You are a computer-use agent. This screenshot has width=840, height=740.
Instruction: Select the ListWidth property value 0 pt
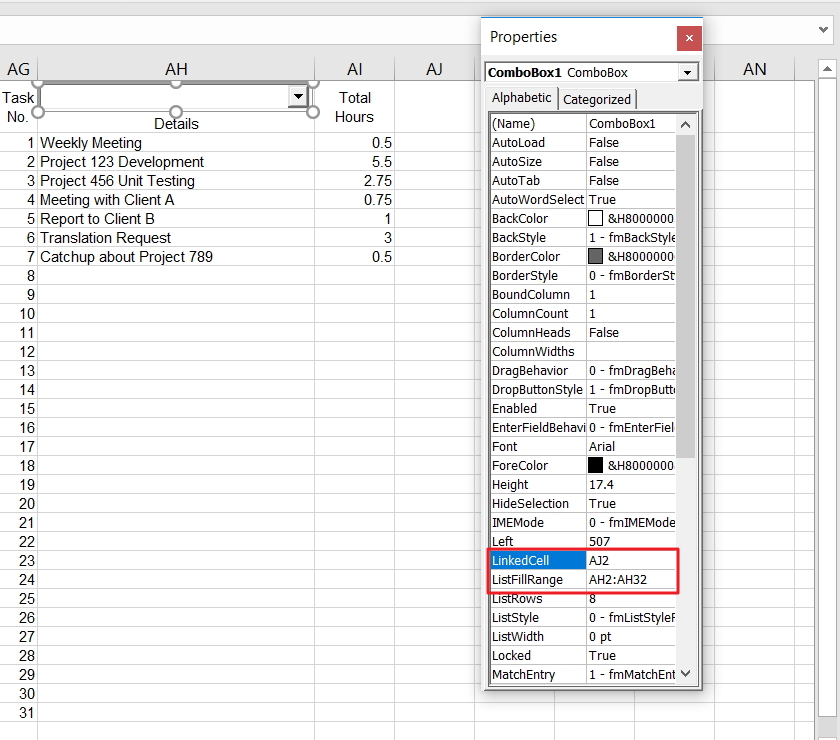pos(631,637)
